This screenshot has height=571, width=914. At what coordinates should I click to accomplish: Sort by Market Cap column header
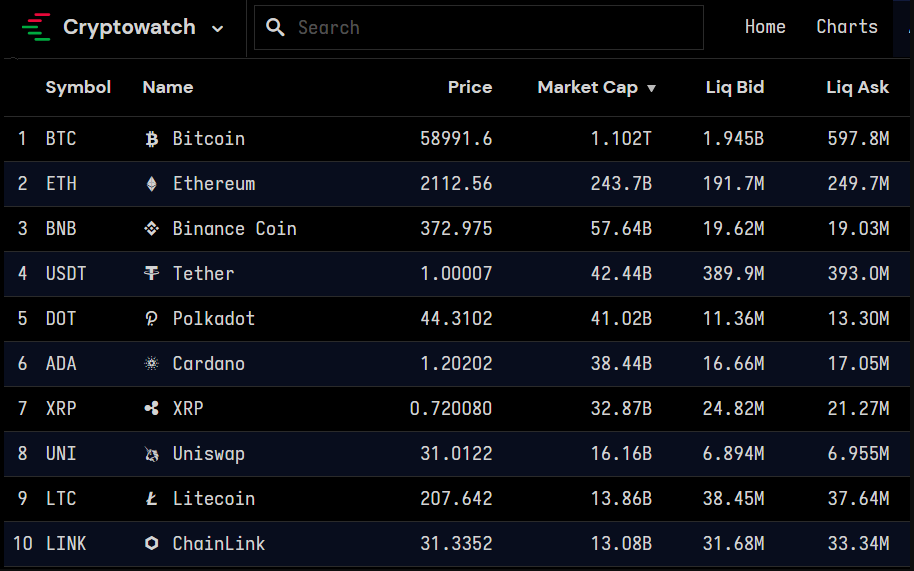(588, 87)
